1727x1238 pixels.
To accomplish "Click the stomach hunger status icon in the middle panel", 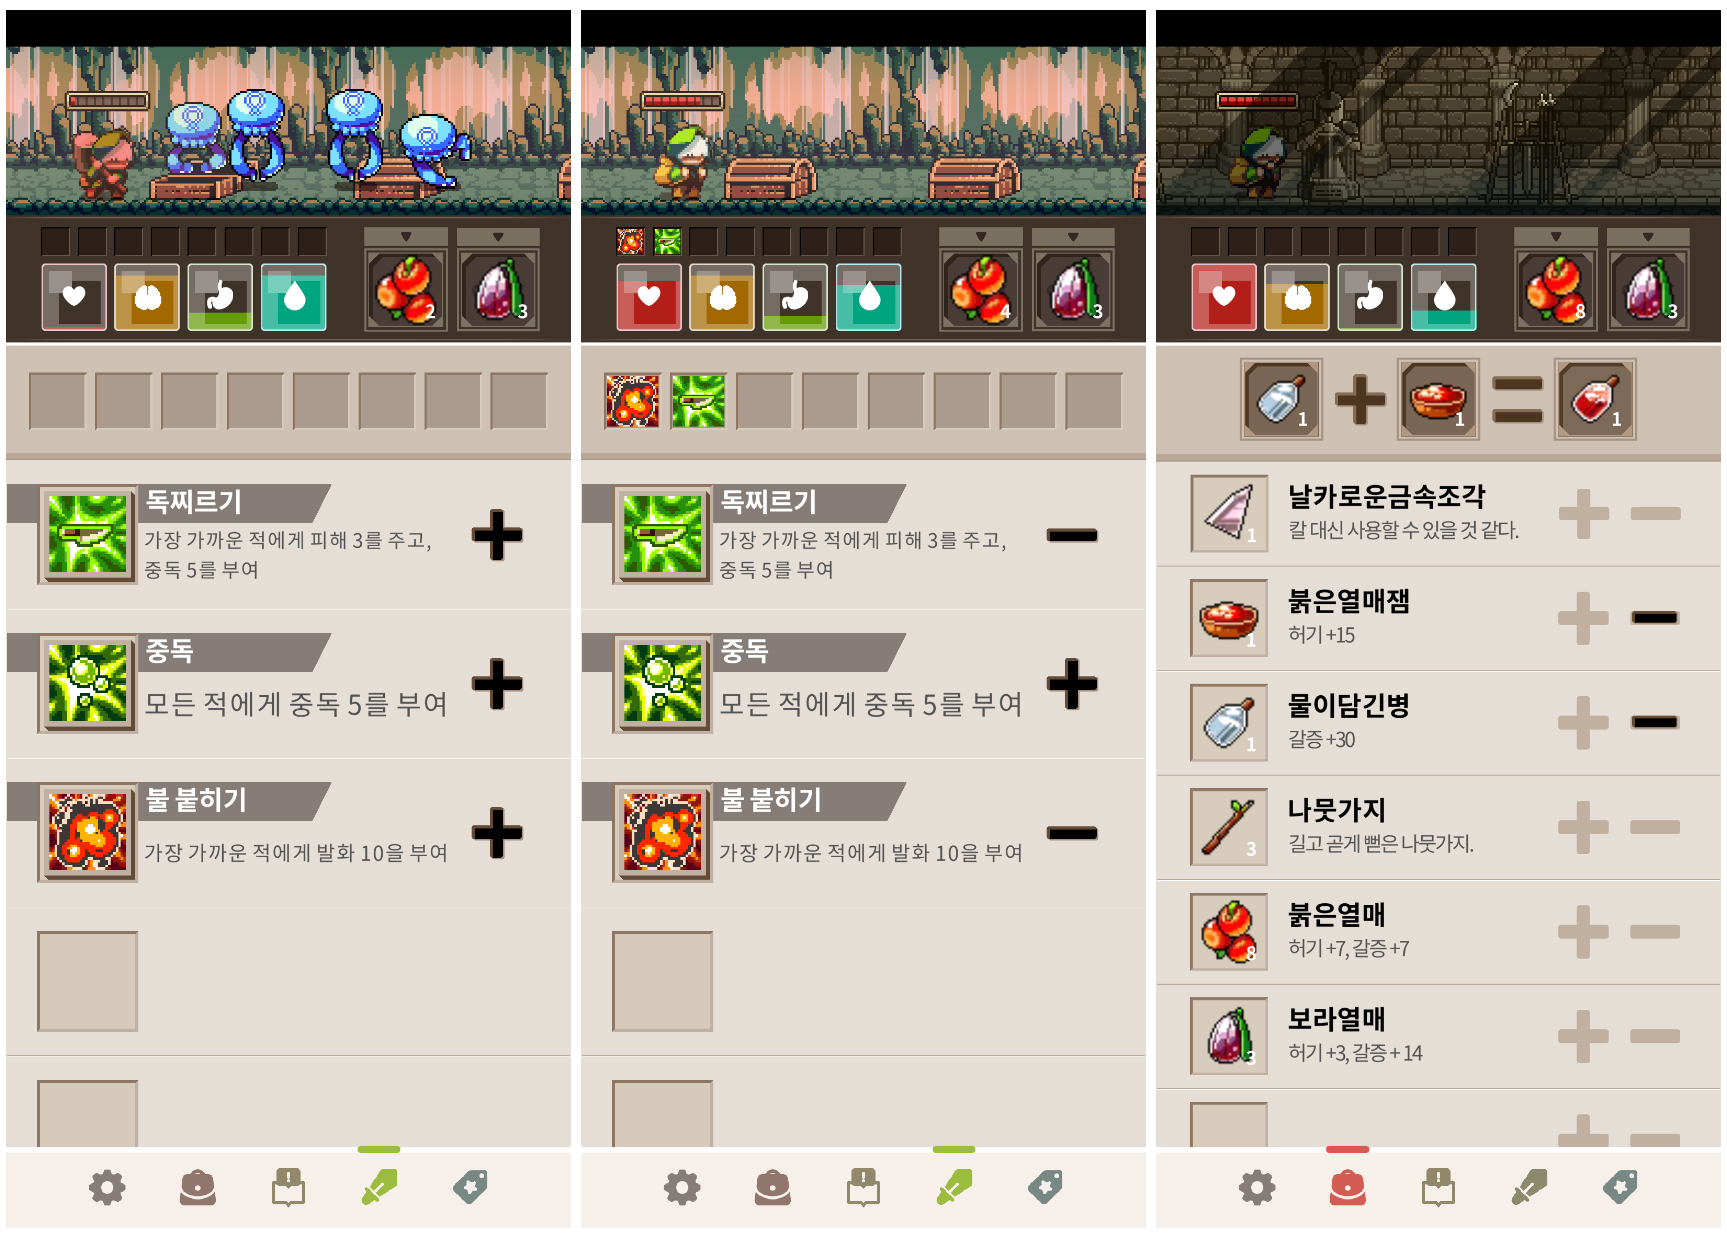I will (x=795, y=297).
